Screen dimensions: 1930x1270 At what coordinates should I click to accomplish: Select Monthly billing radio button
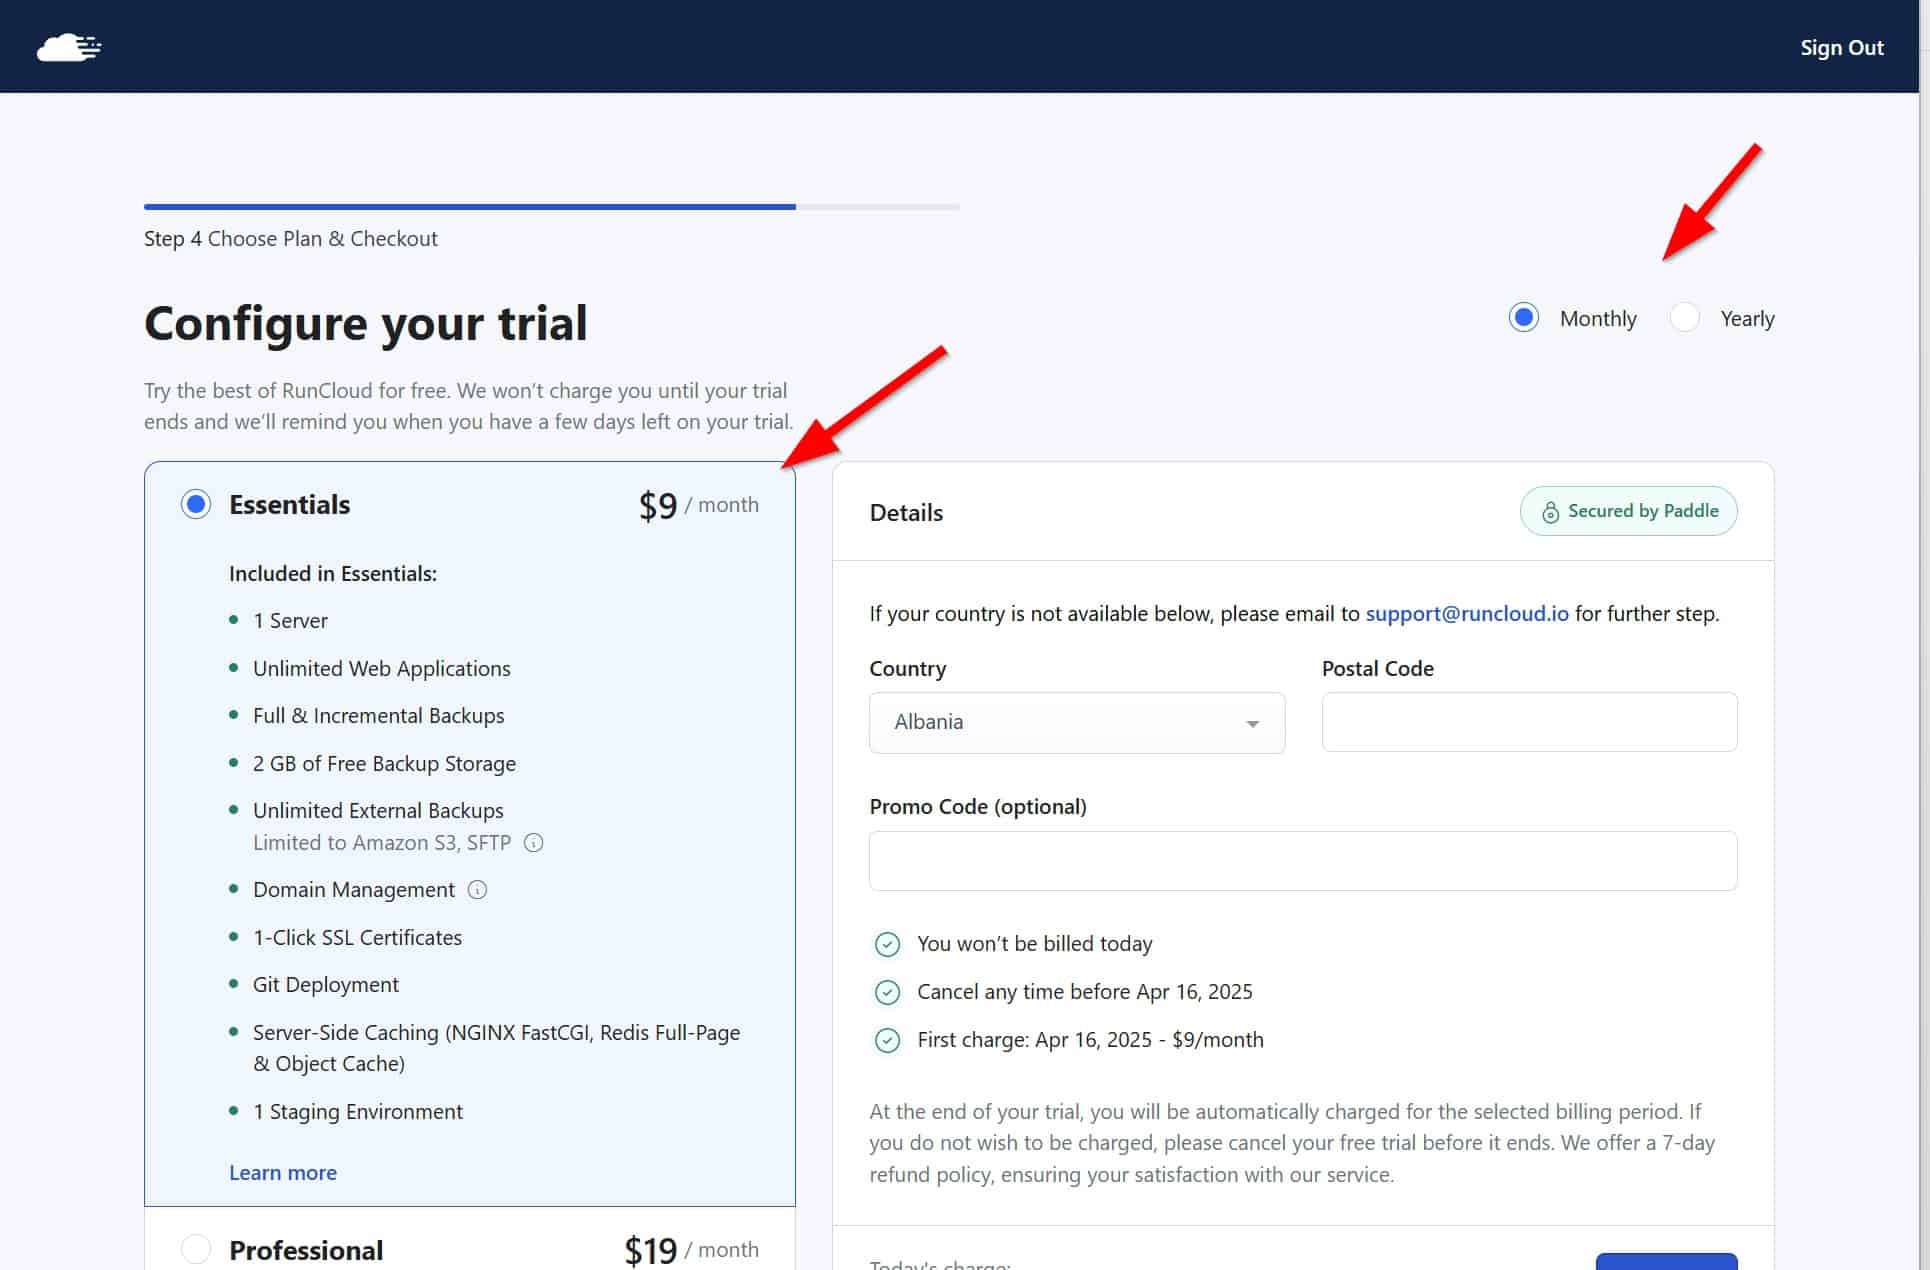click(1523, 318)
